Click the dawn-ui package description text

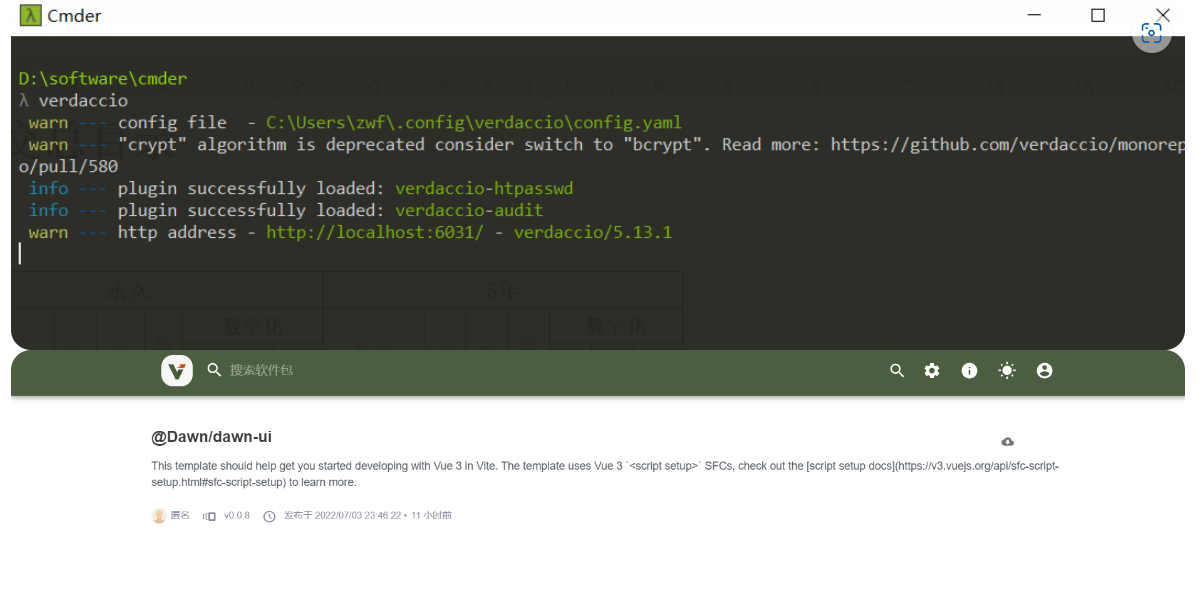(605, 474)
